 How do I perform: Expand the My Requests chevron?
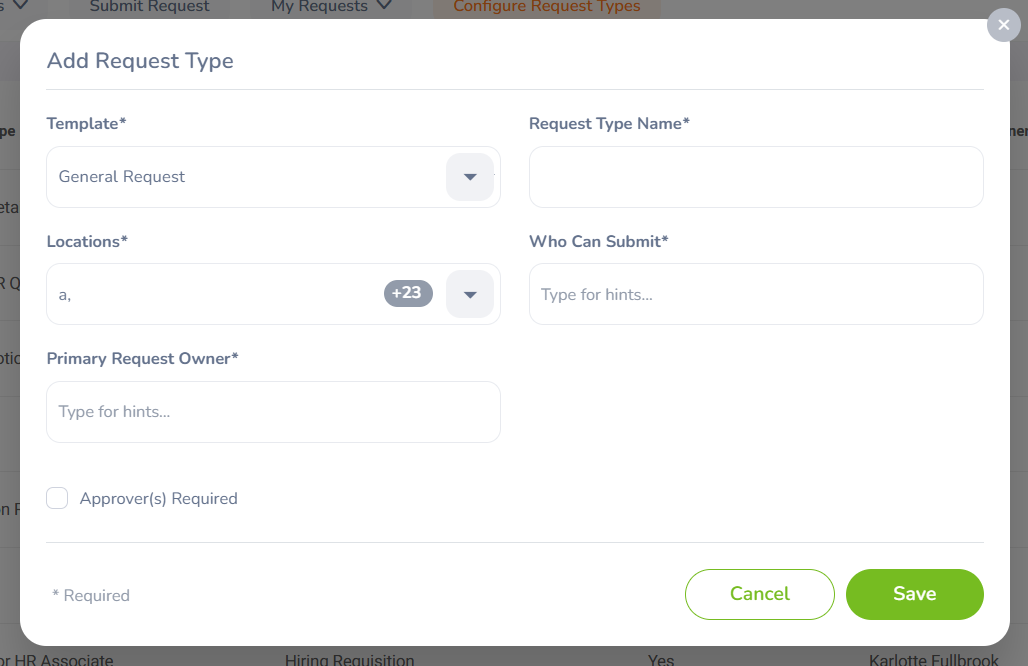click(385, 7)
